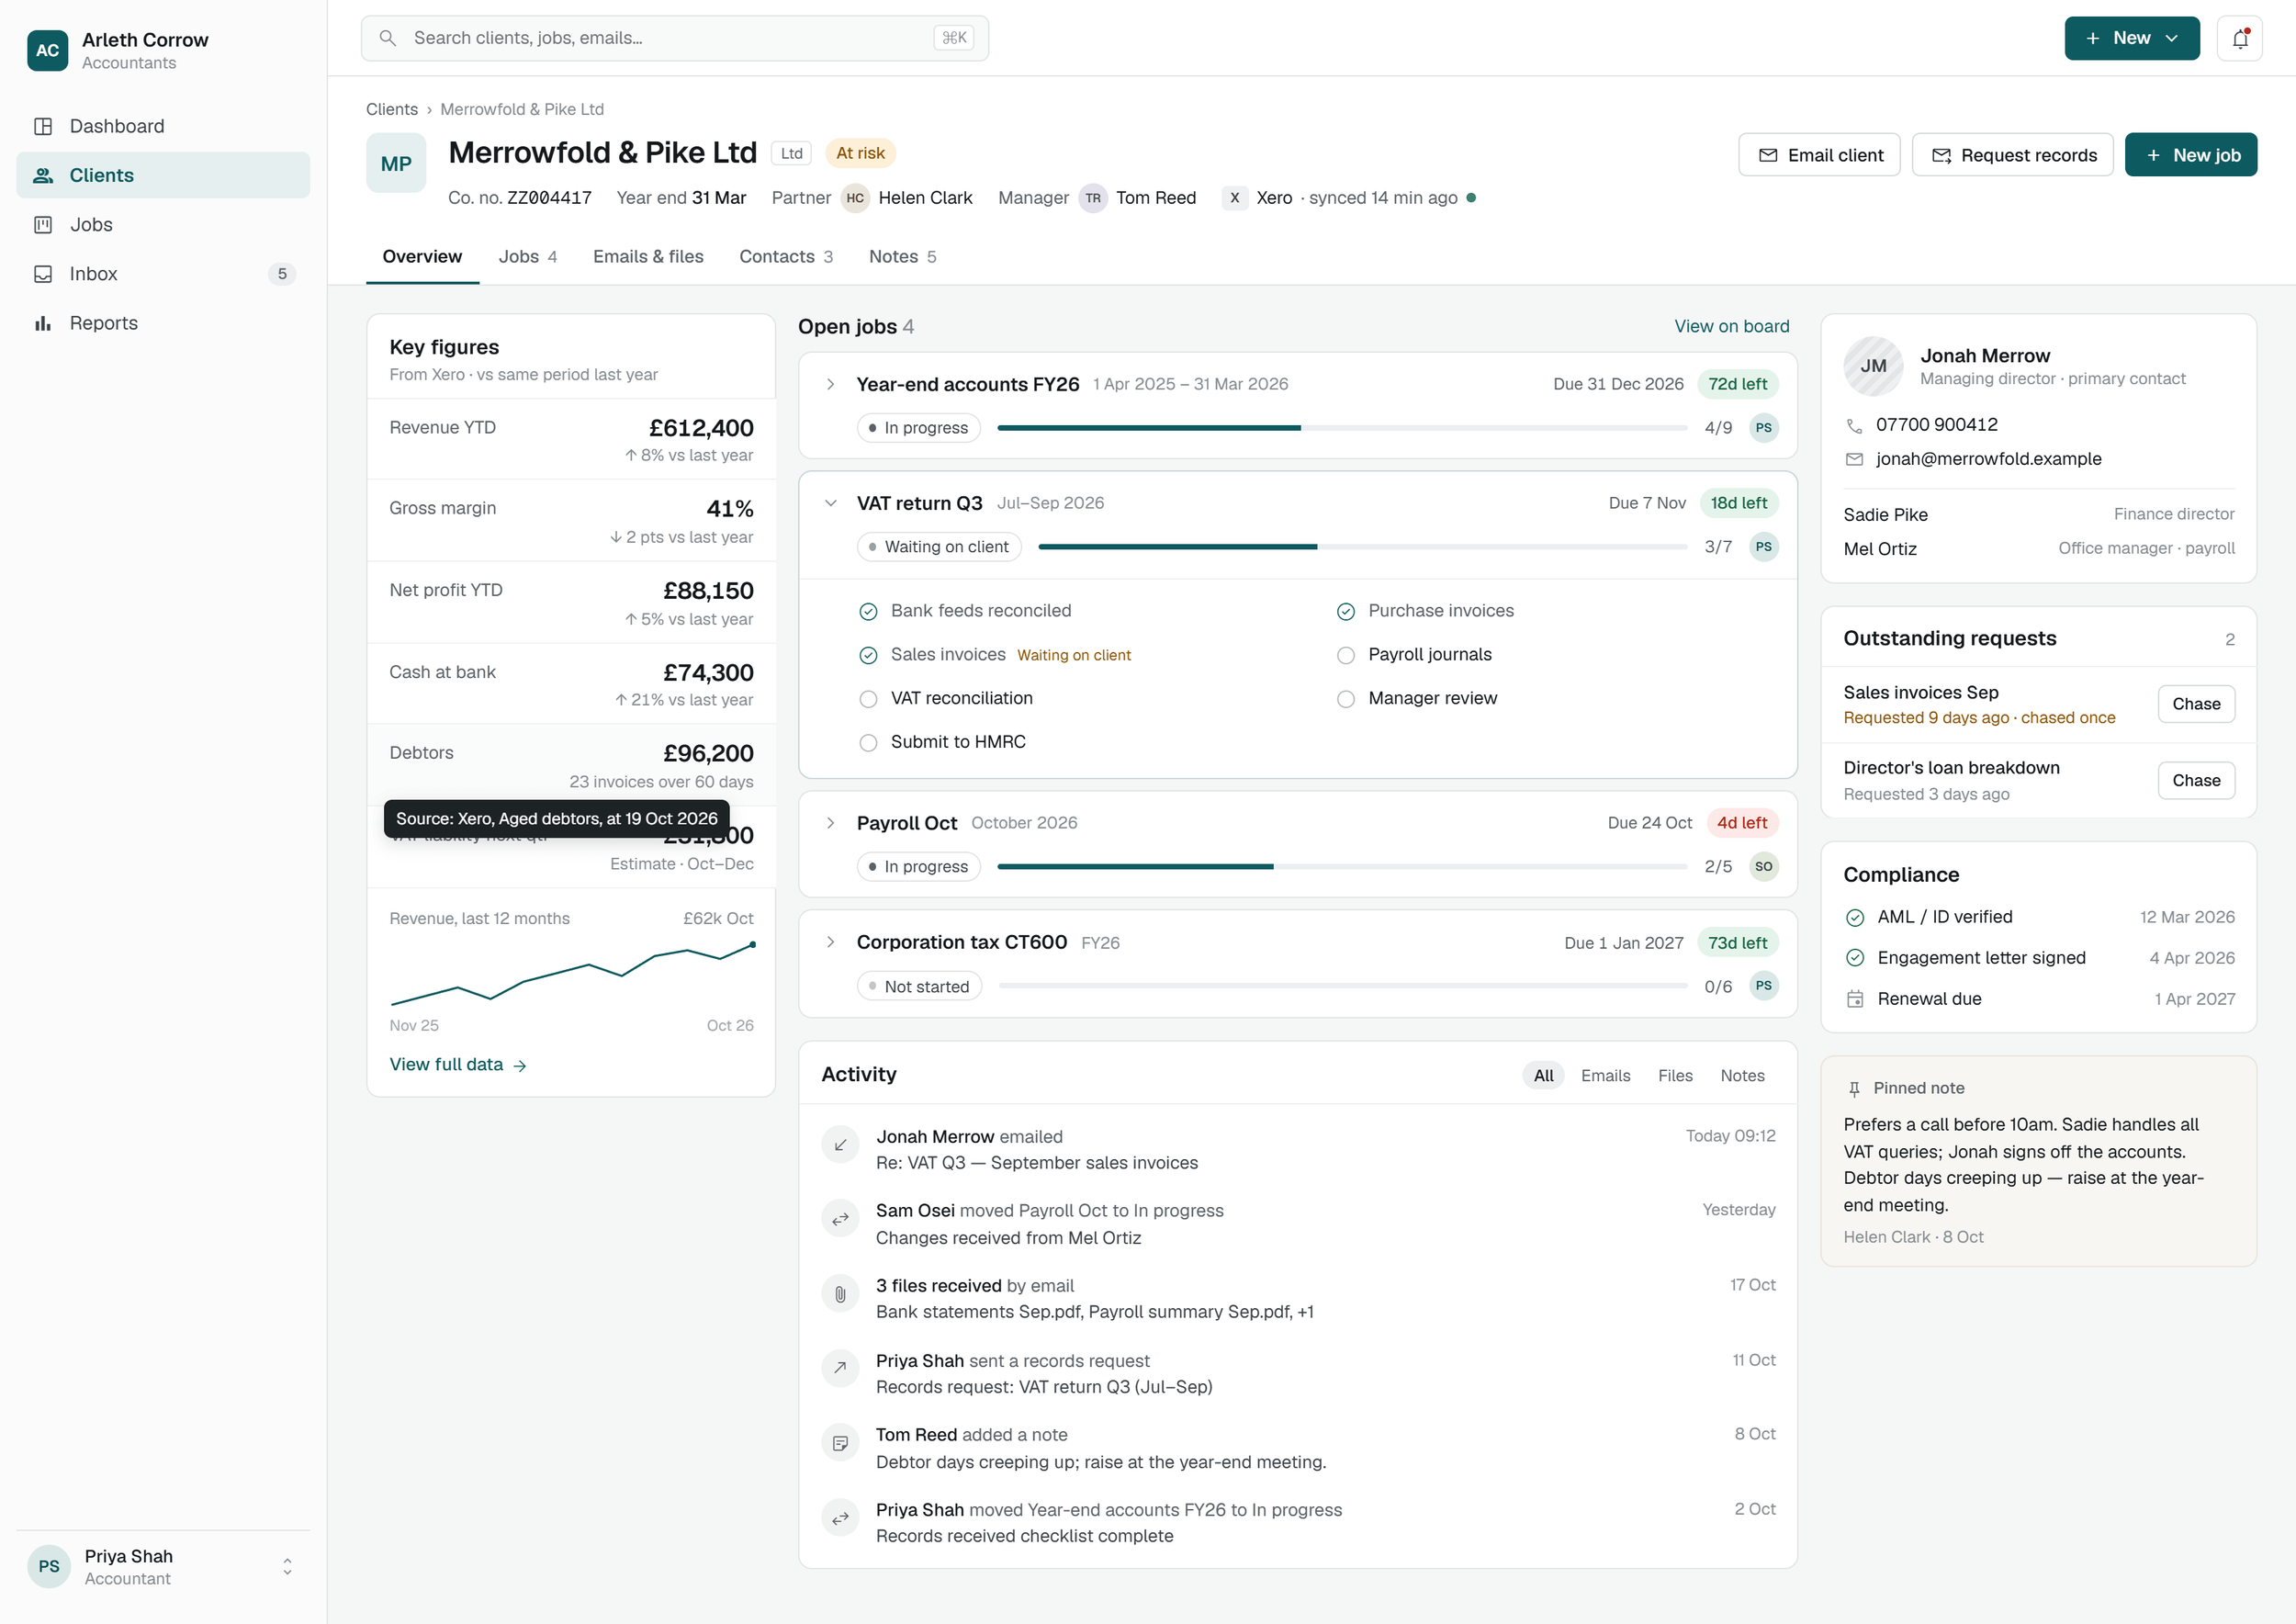This screenshot has height=1624, width=2296.
Task: Click the phone icon beside 07700 900412
Action: coord(1854,426)
